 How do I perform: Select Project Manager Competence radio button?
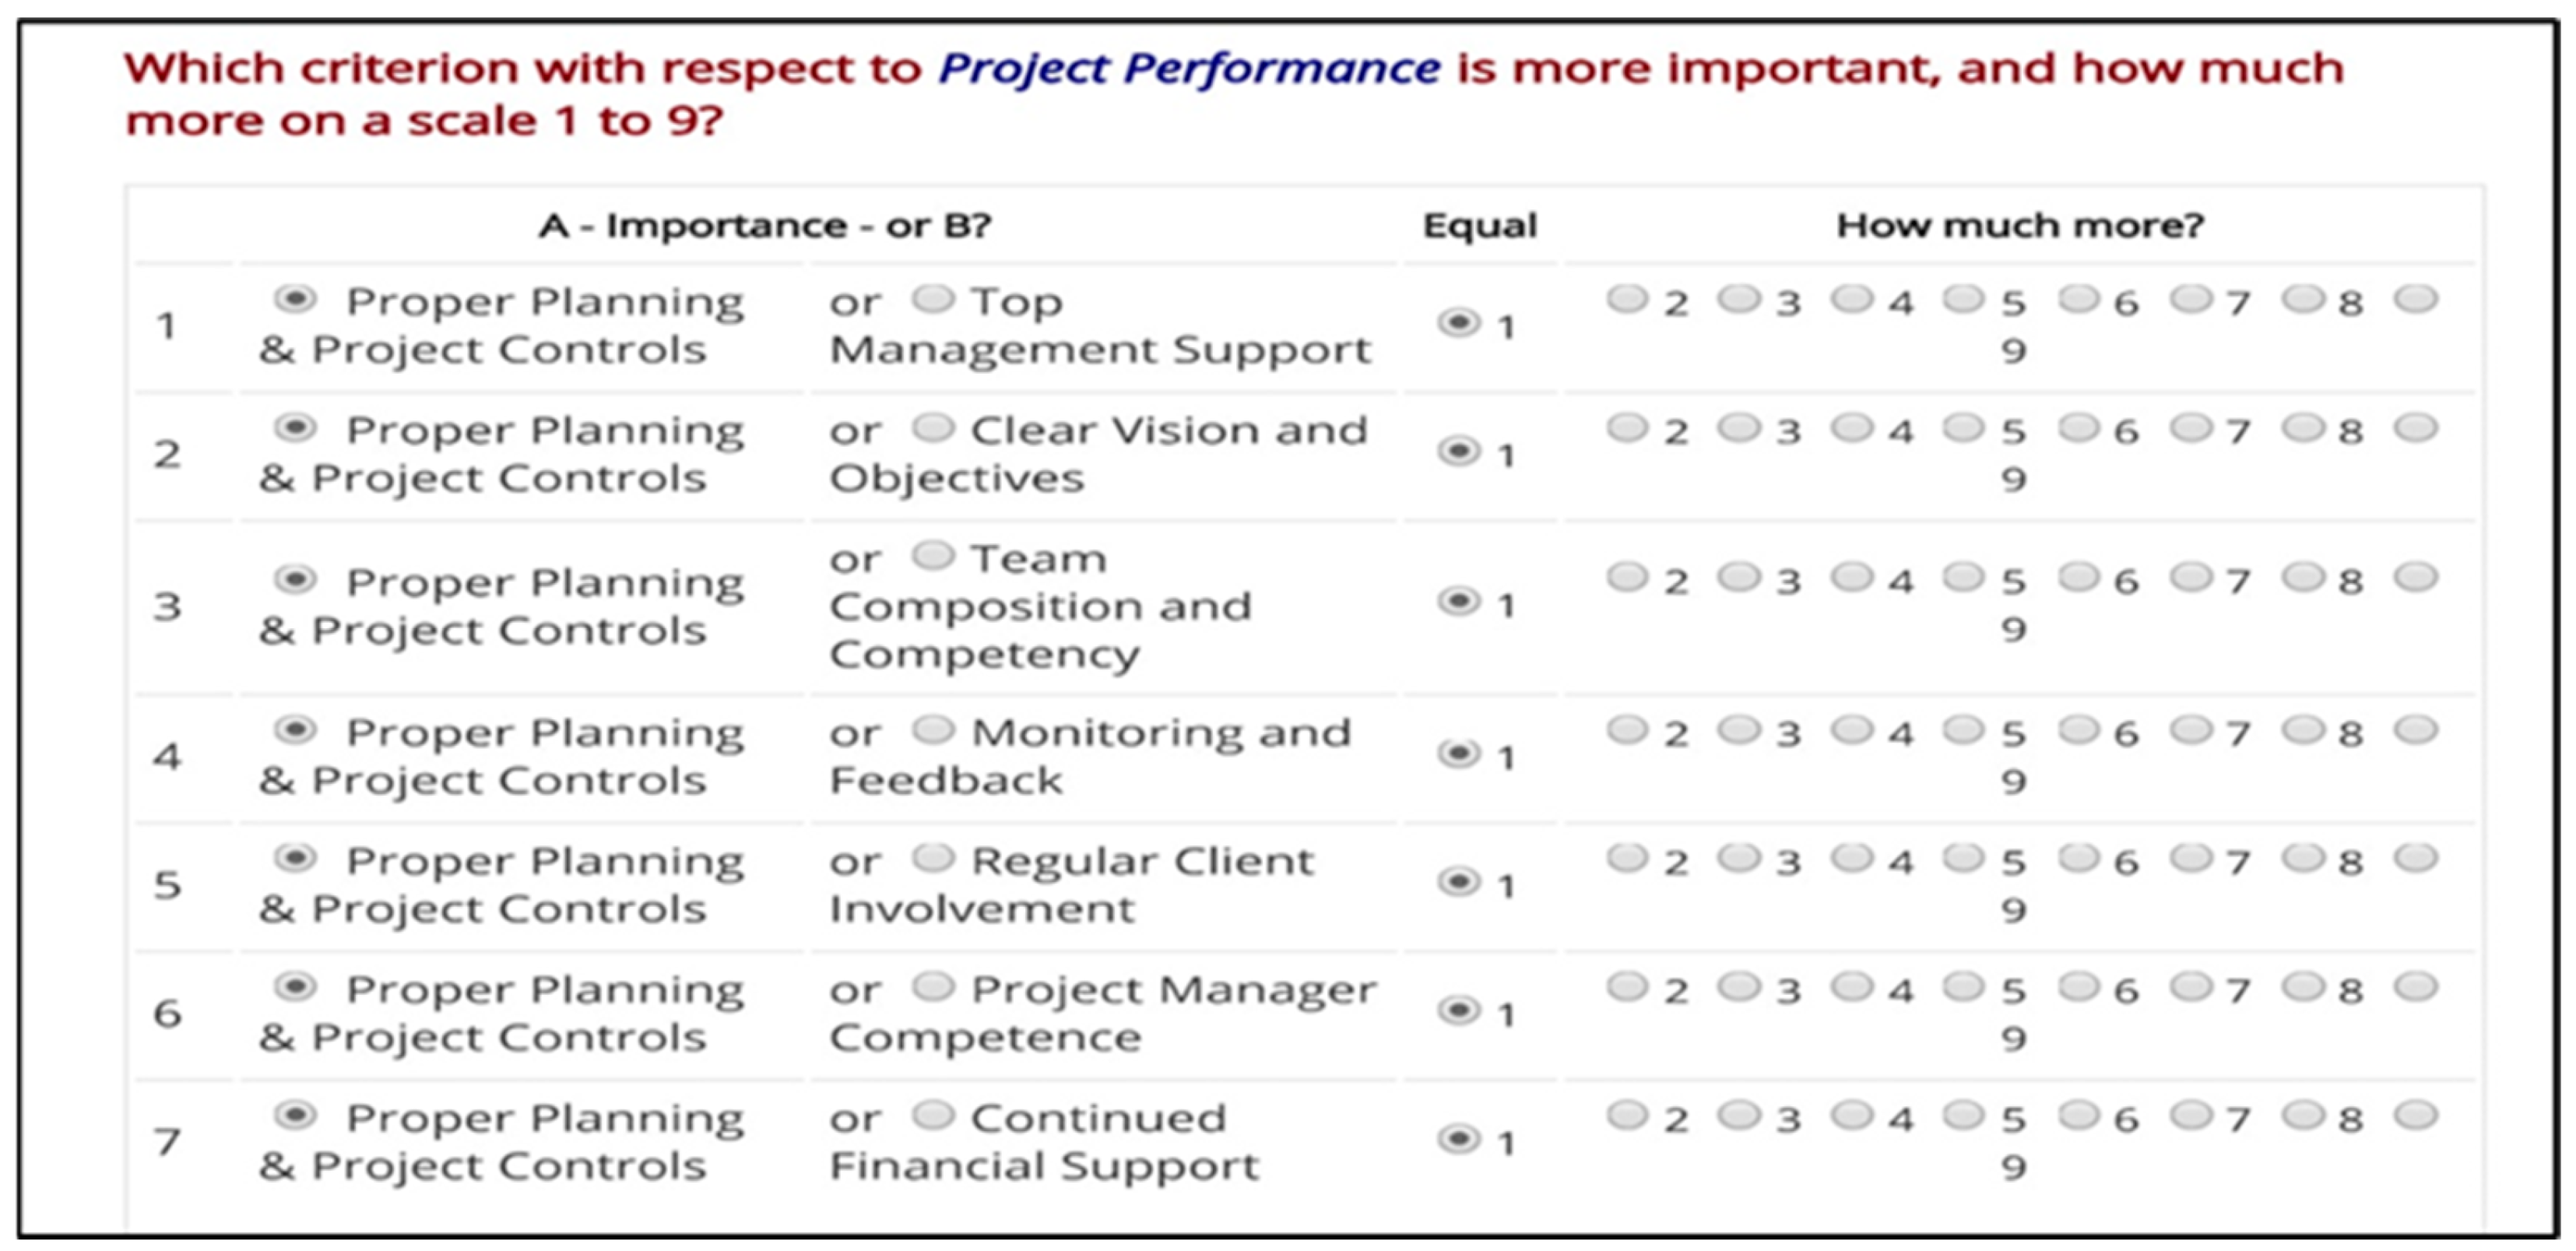933,987
